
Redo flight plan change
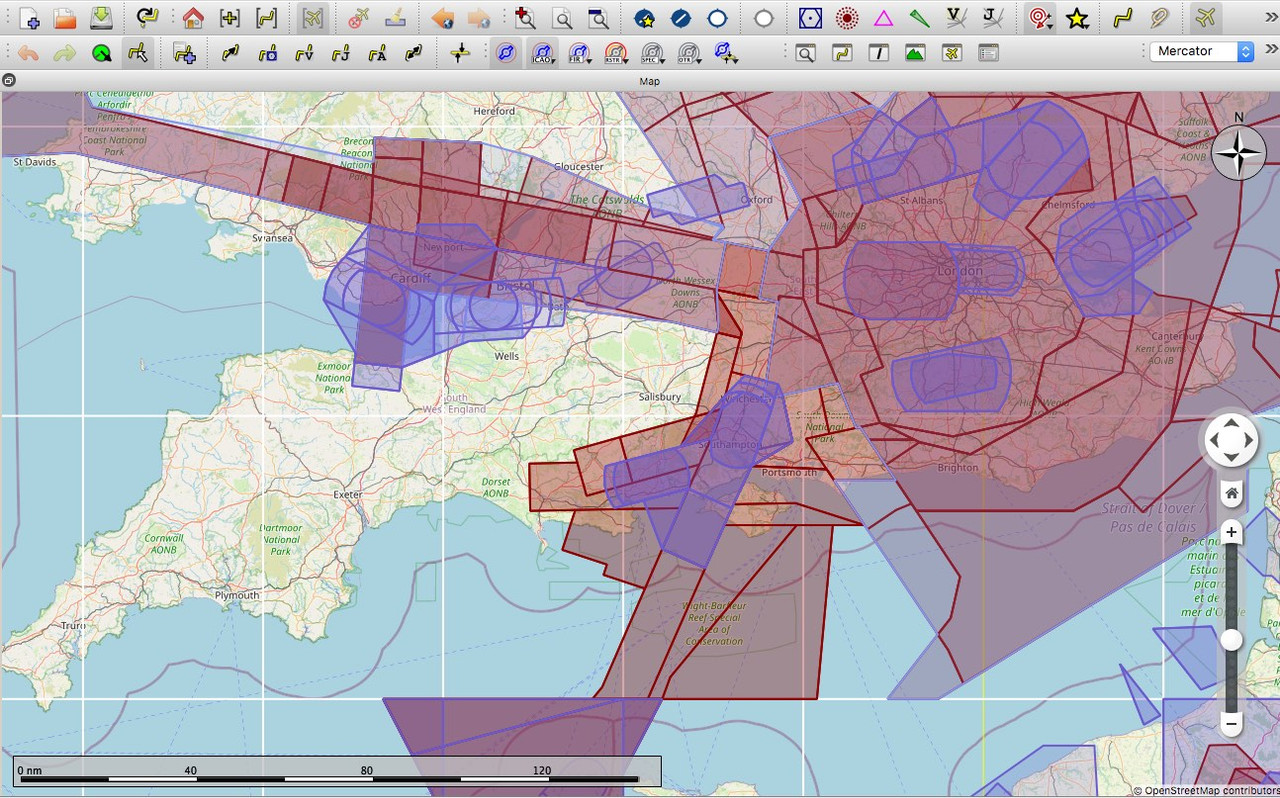[64, 53]
